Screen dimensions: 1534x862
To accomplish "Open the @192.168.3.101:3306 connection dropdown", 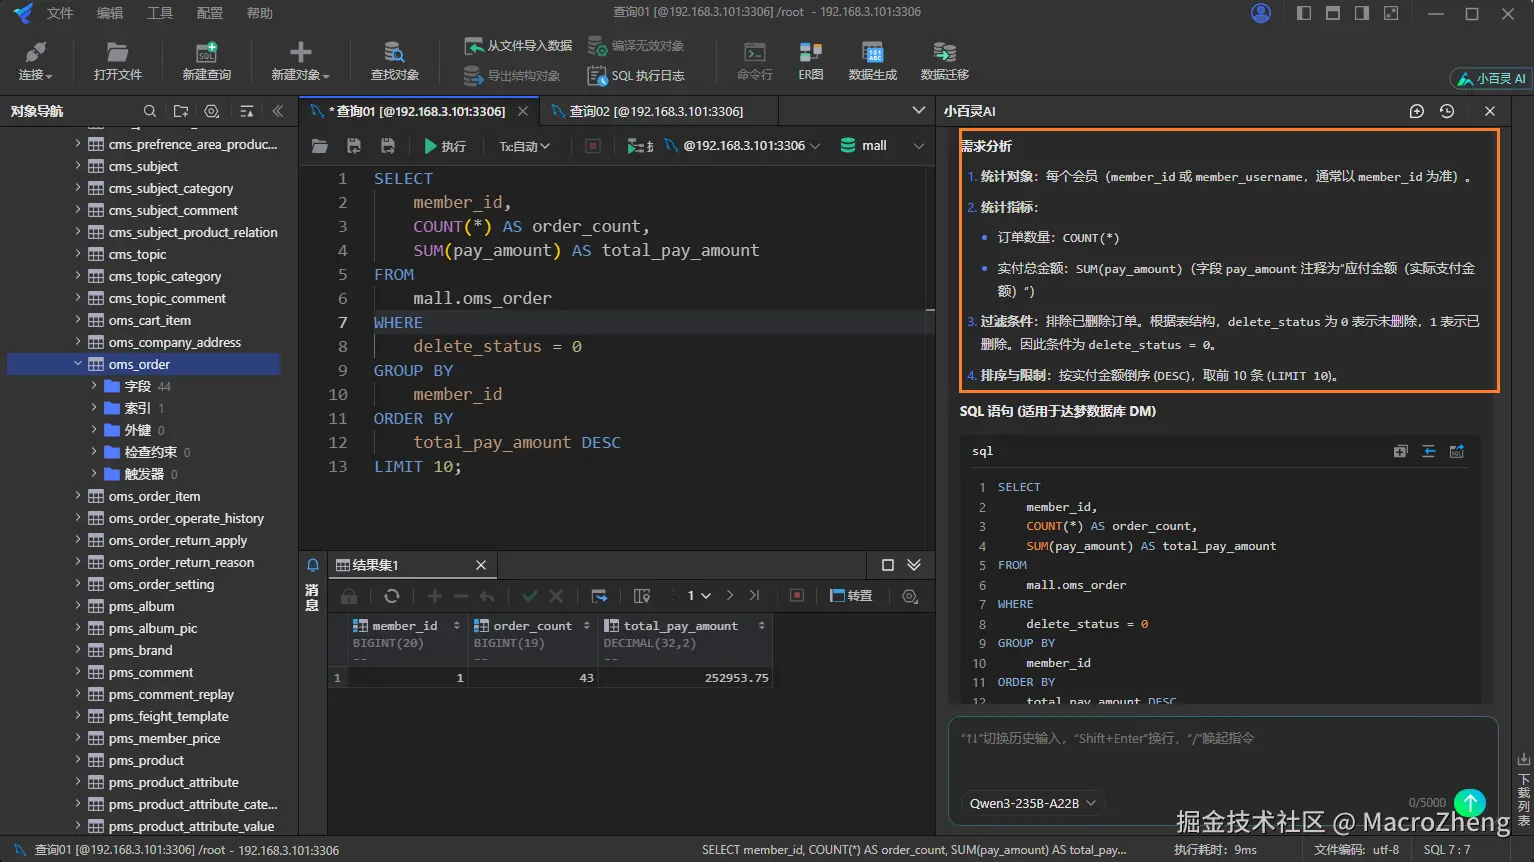I will tap(743, 146).
